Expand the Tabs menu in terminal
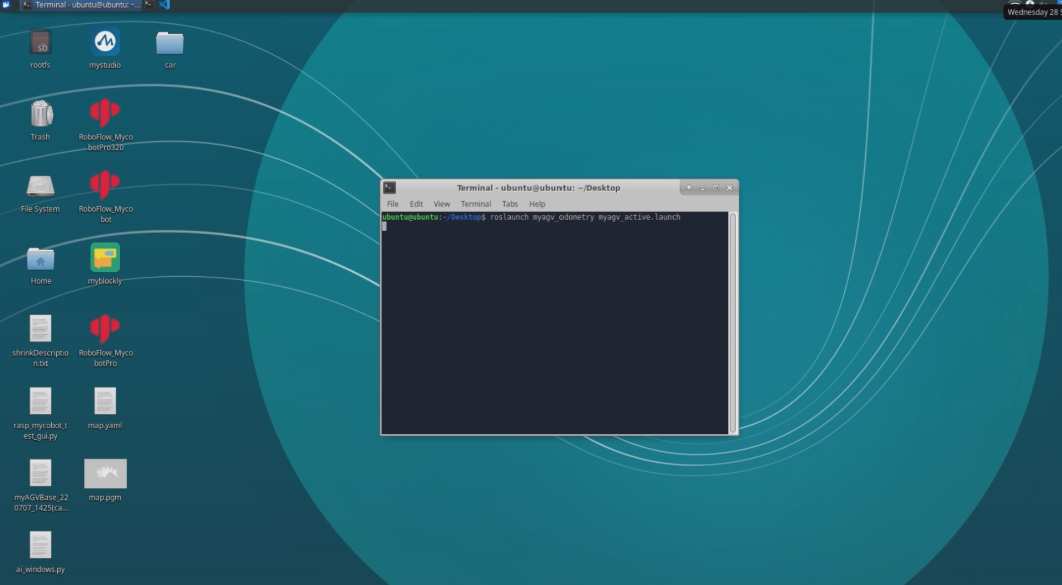This screenshot has width=1062, height=585. (x=510, y=204)
